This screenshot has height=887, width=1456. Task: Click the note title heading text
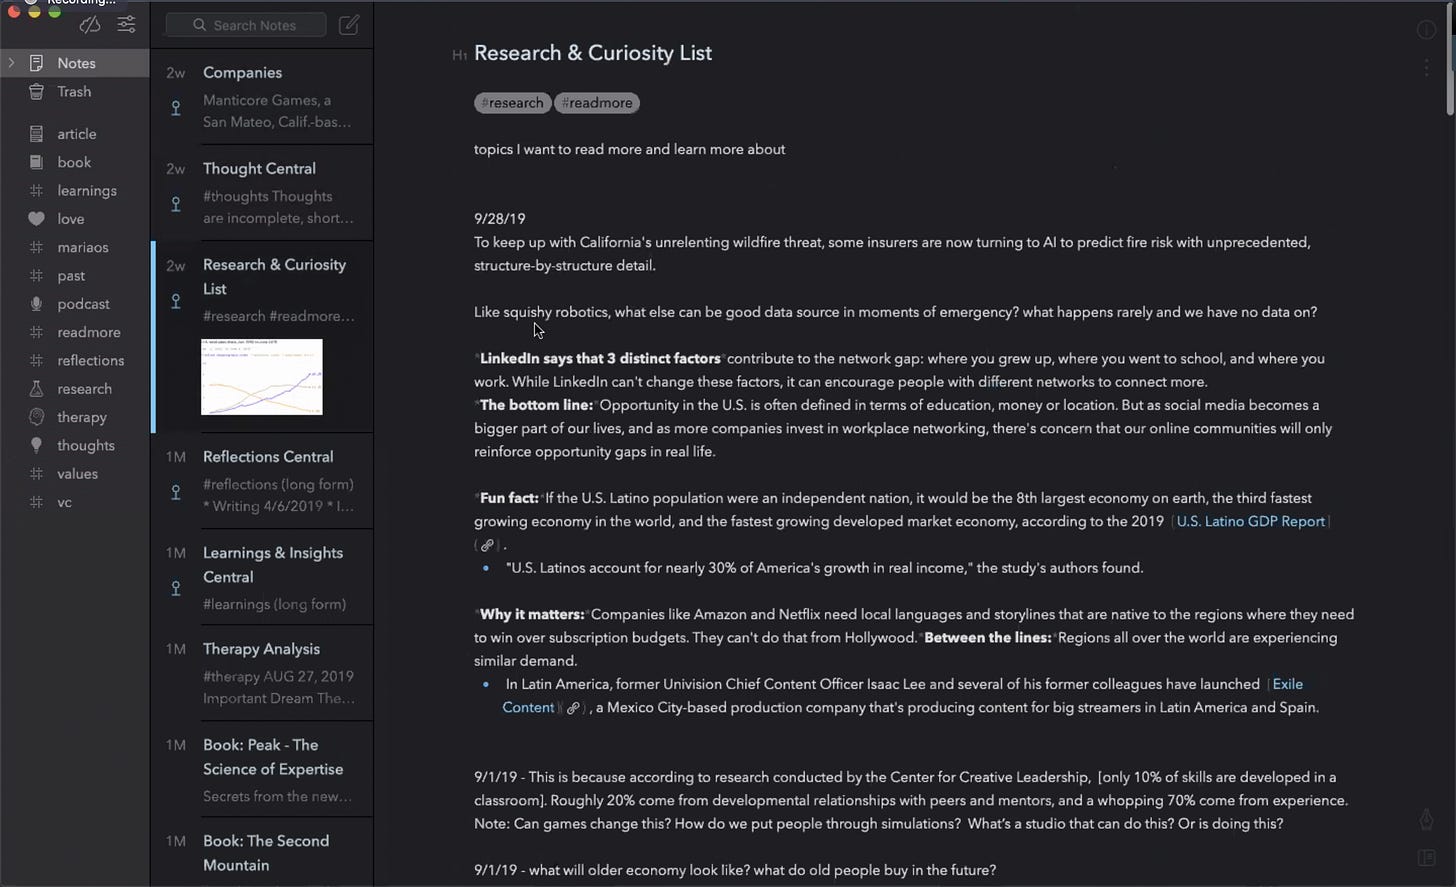coord(593,54)
